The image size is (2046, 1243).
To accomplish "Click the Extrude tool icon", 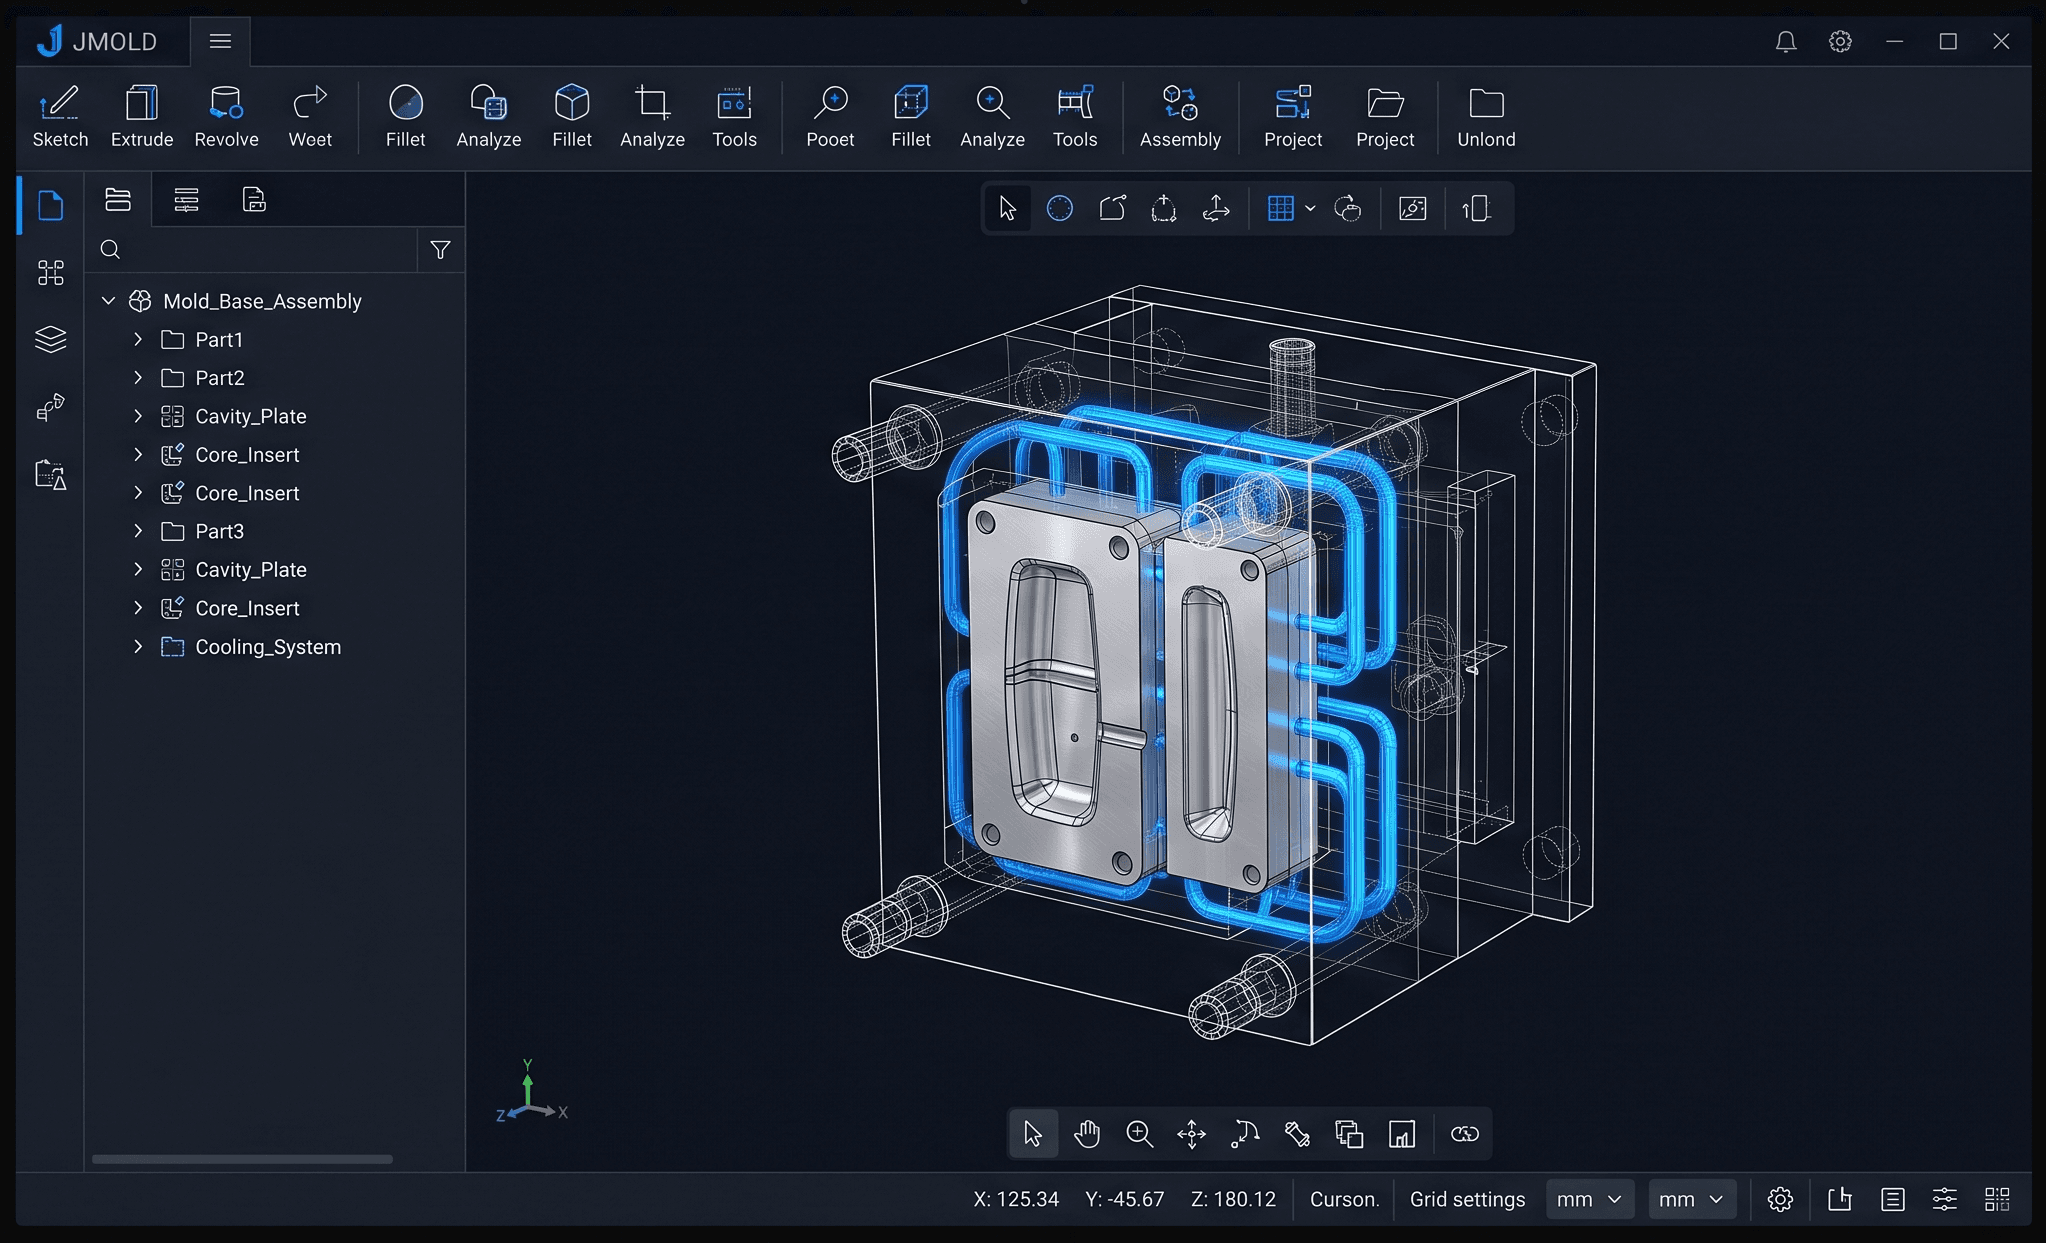I will 141,103.
